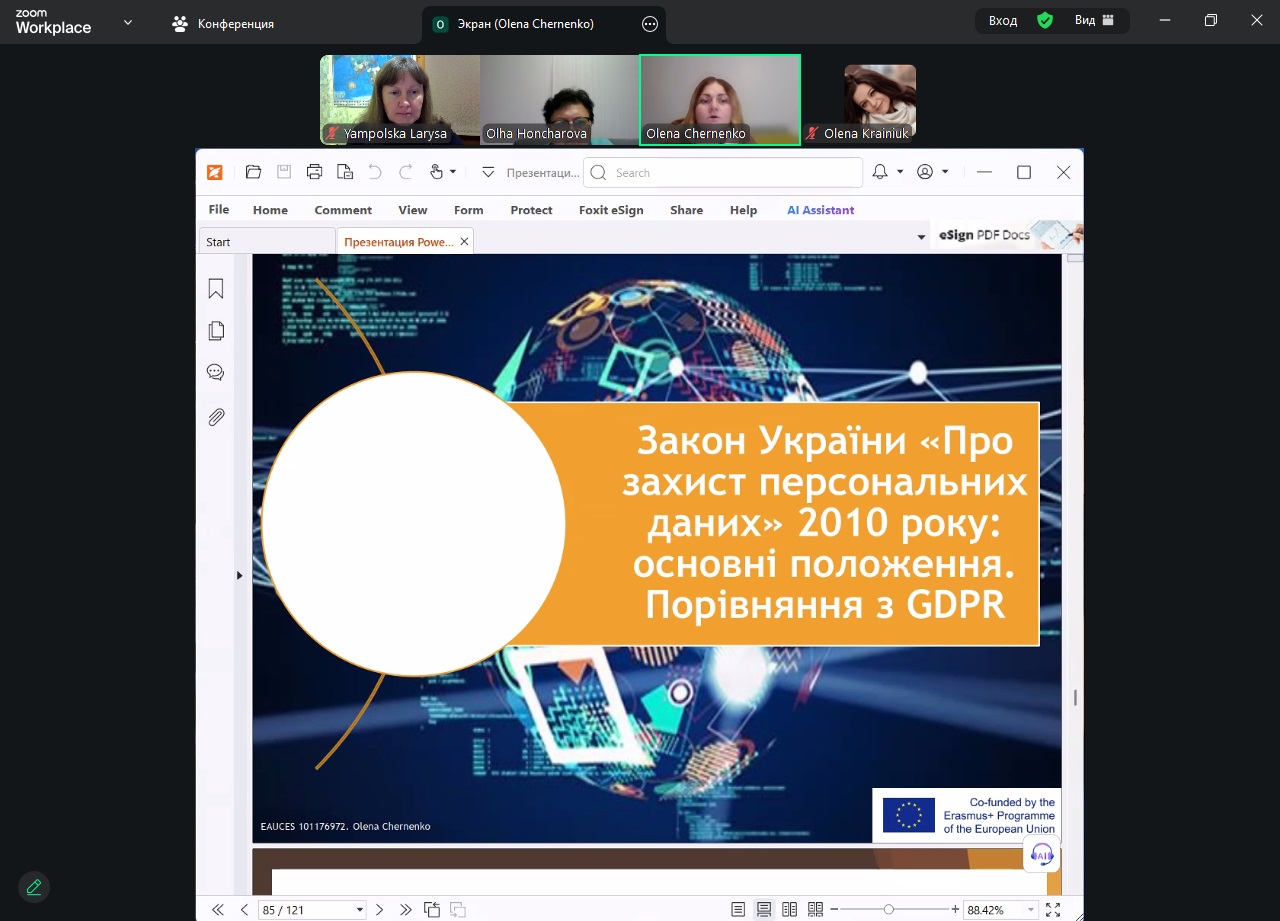This screenshot has height=921, width=1280.
Task: Open the Hand tool dropdown arrow
Action: pyautogui.click(x=453, y=172)
